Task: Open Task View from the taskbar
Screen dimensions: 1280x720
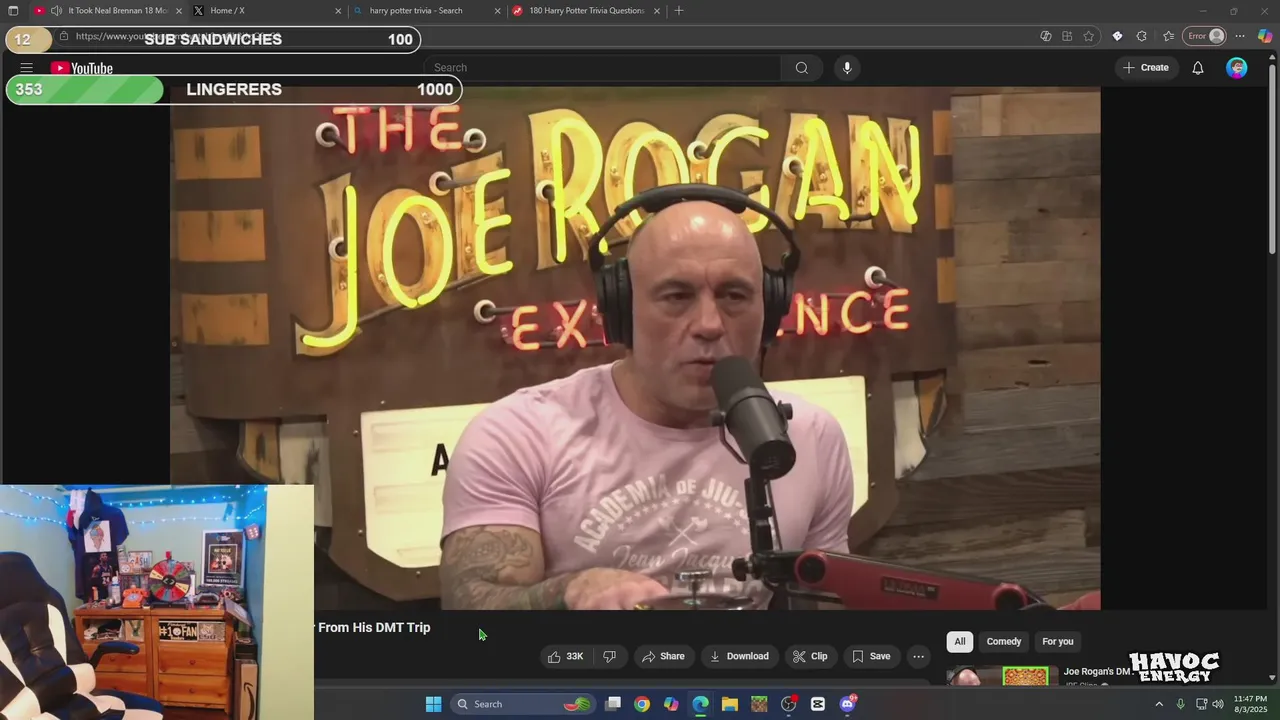Action: tap(613, 704)
